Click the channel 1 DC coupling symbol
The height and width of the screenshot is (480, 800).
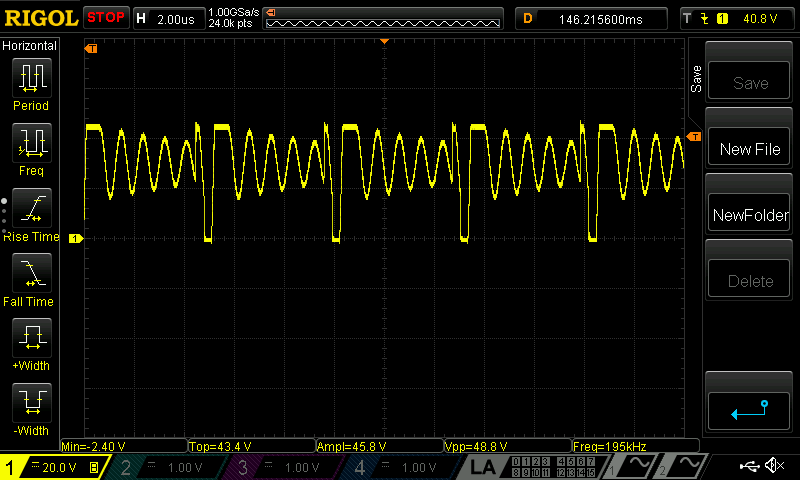[x=35, y=465]
